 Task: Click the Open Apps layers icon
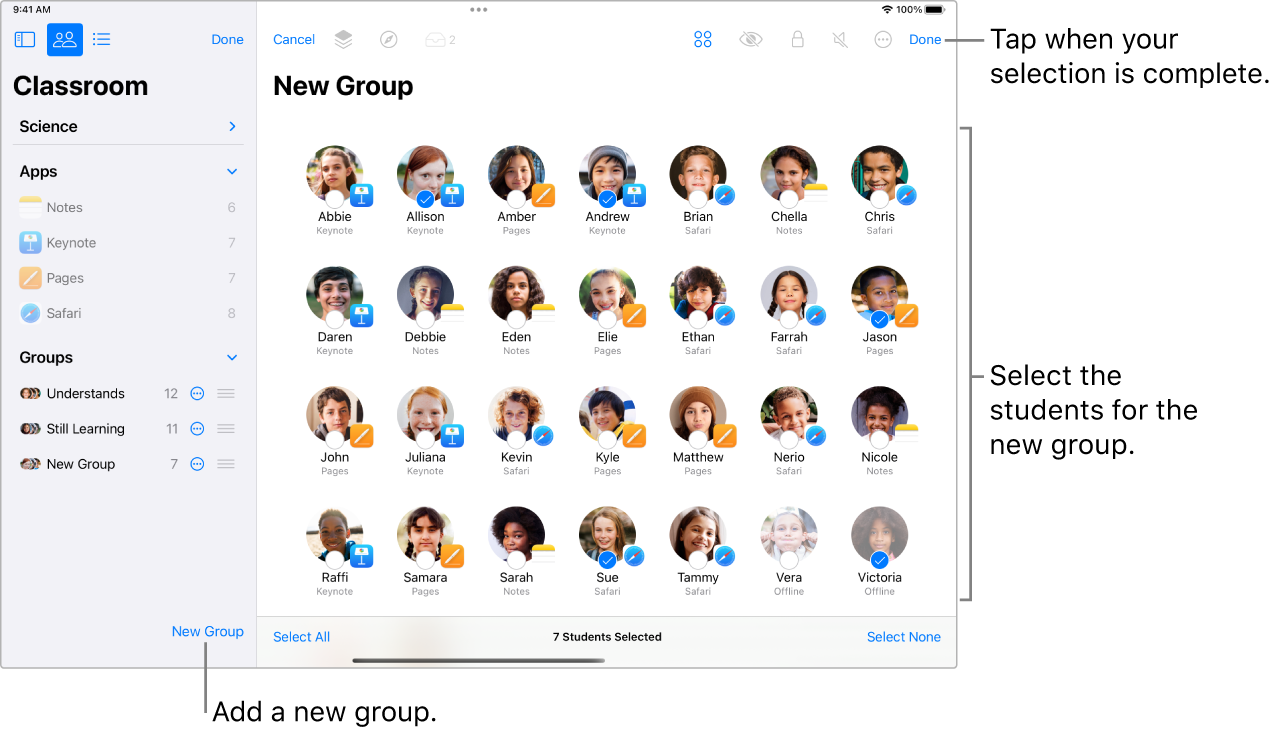tap(343, 39)
